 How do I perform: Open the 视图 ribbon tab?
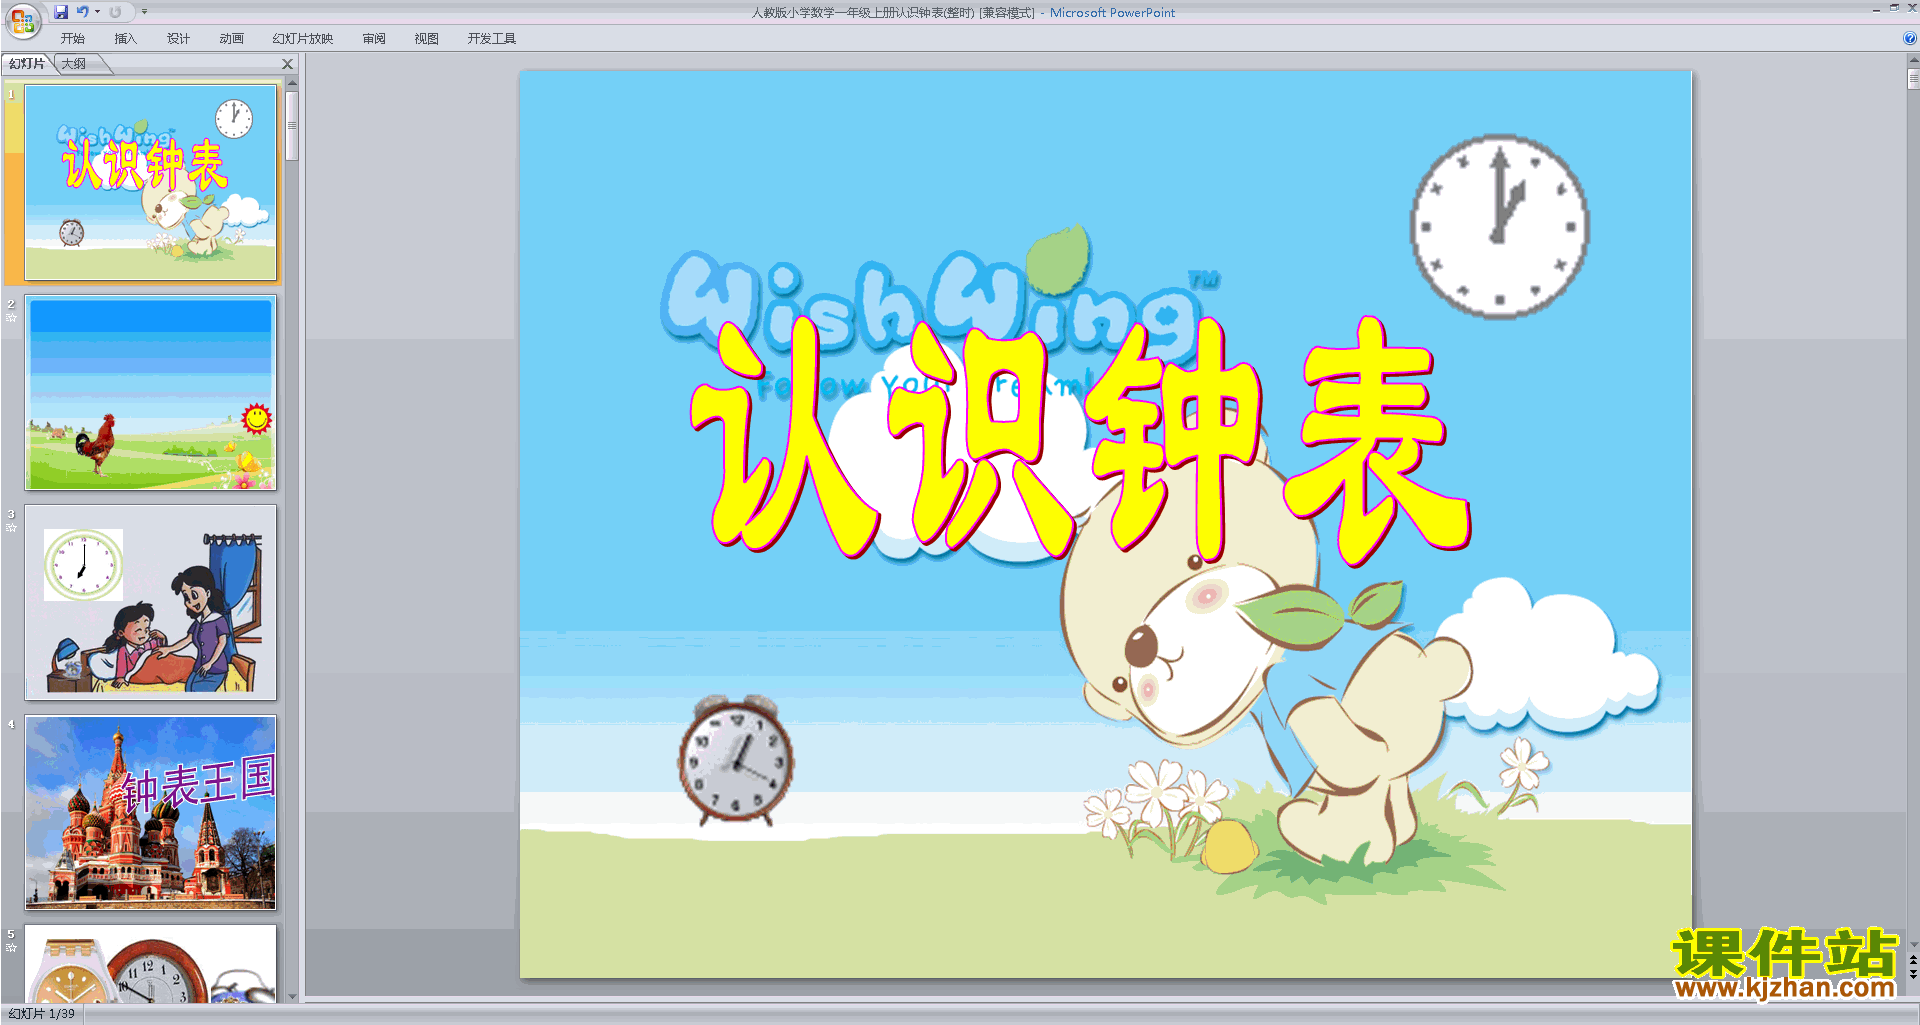click(x=427, y=39)
